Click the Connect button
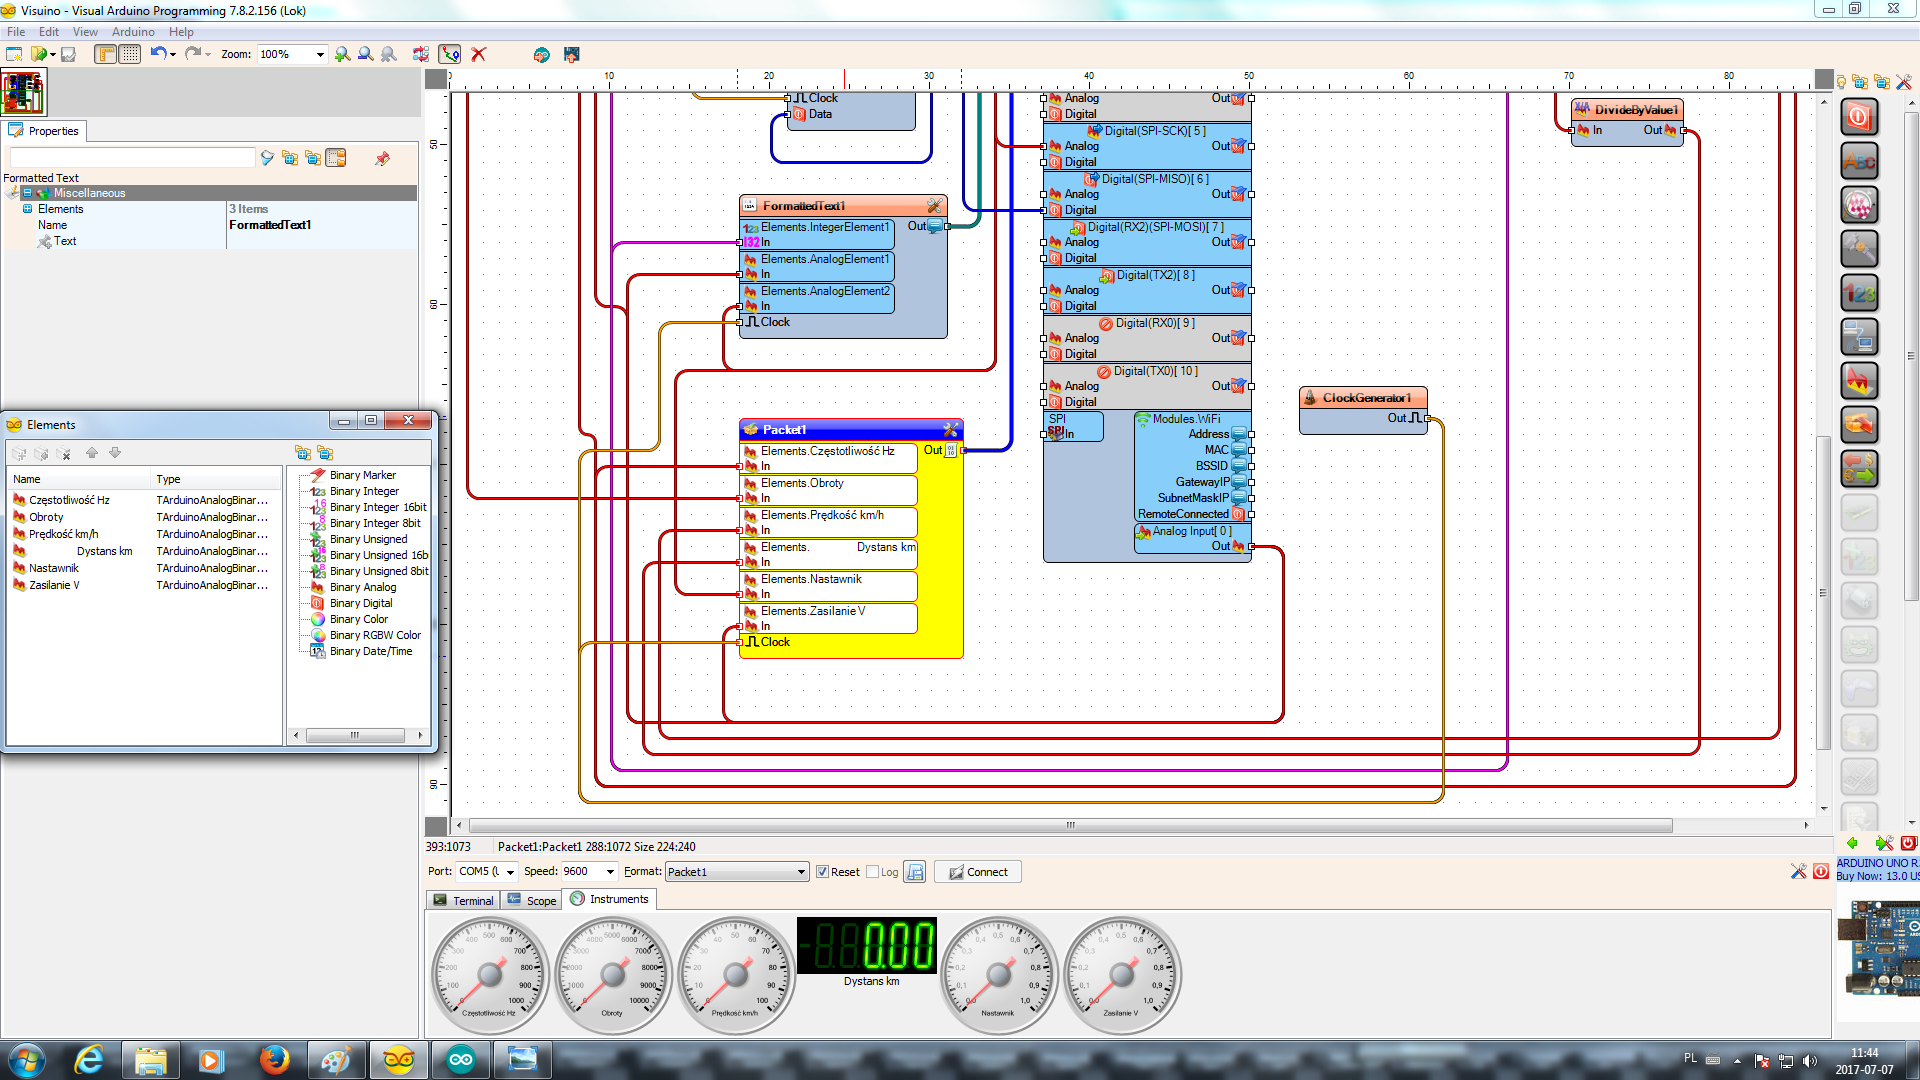 point(978,872)
